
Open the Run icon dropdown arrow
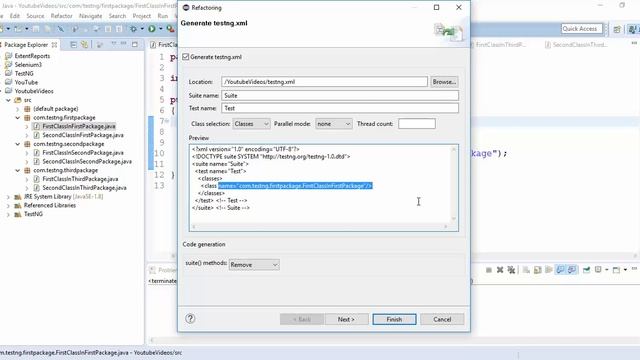160,29
